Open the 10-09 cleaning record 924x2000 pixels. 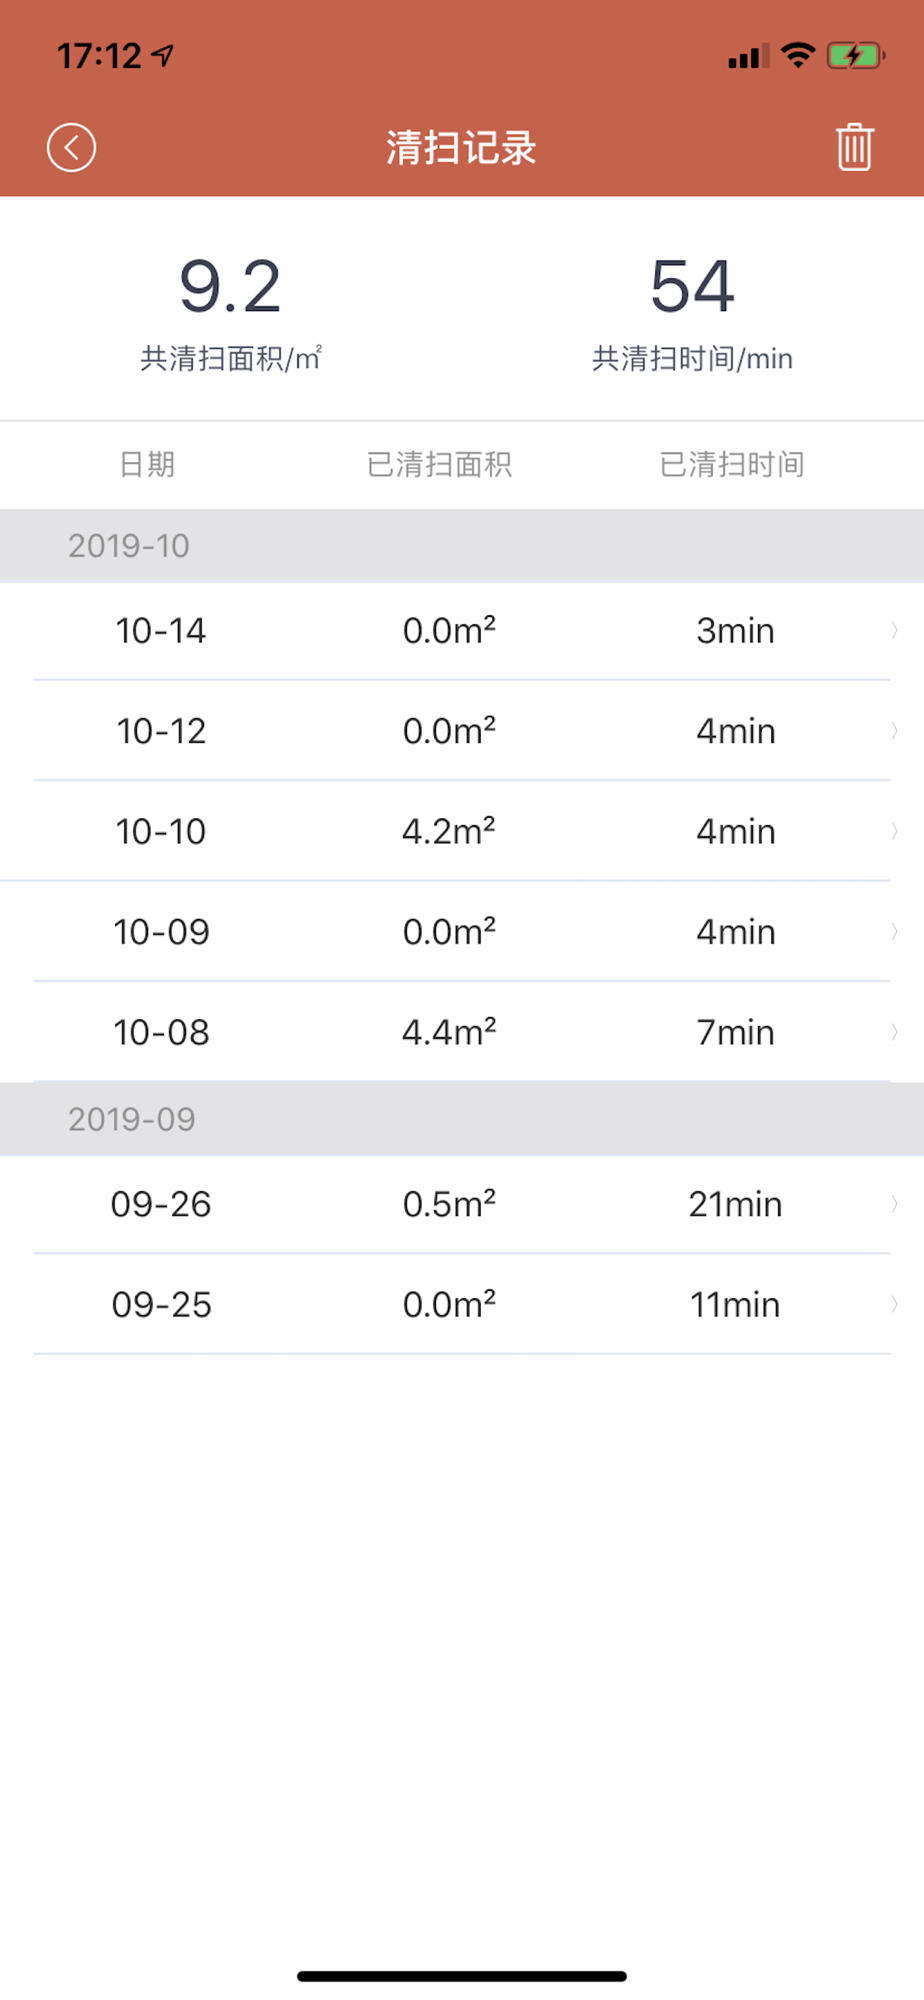pos(462,932)
